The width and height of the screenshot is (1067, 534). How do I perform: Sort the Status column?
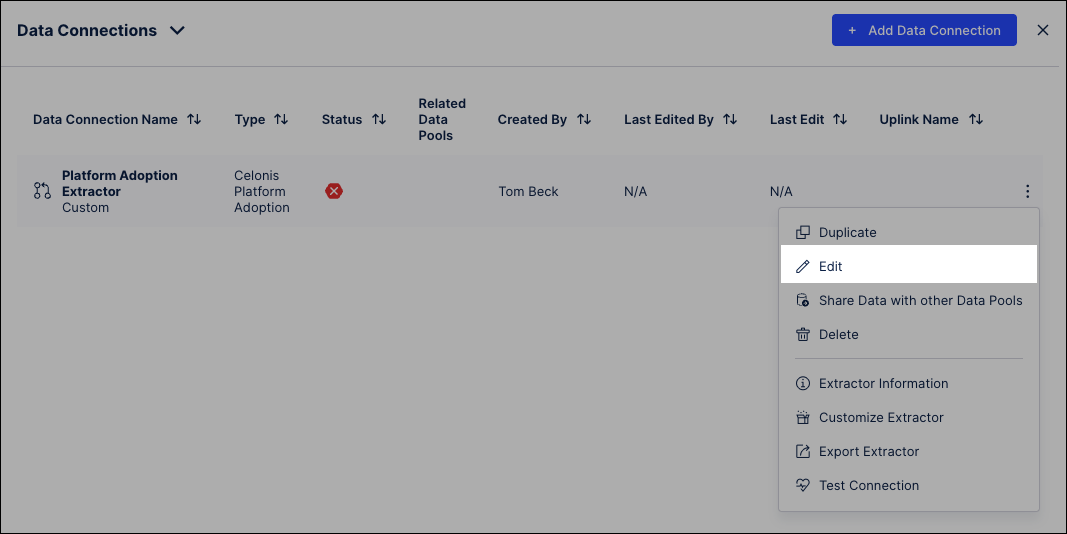click(x=379, y=119)
